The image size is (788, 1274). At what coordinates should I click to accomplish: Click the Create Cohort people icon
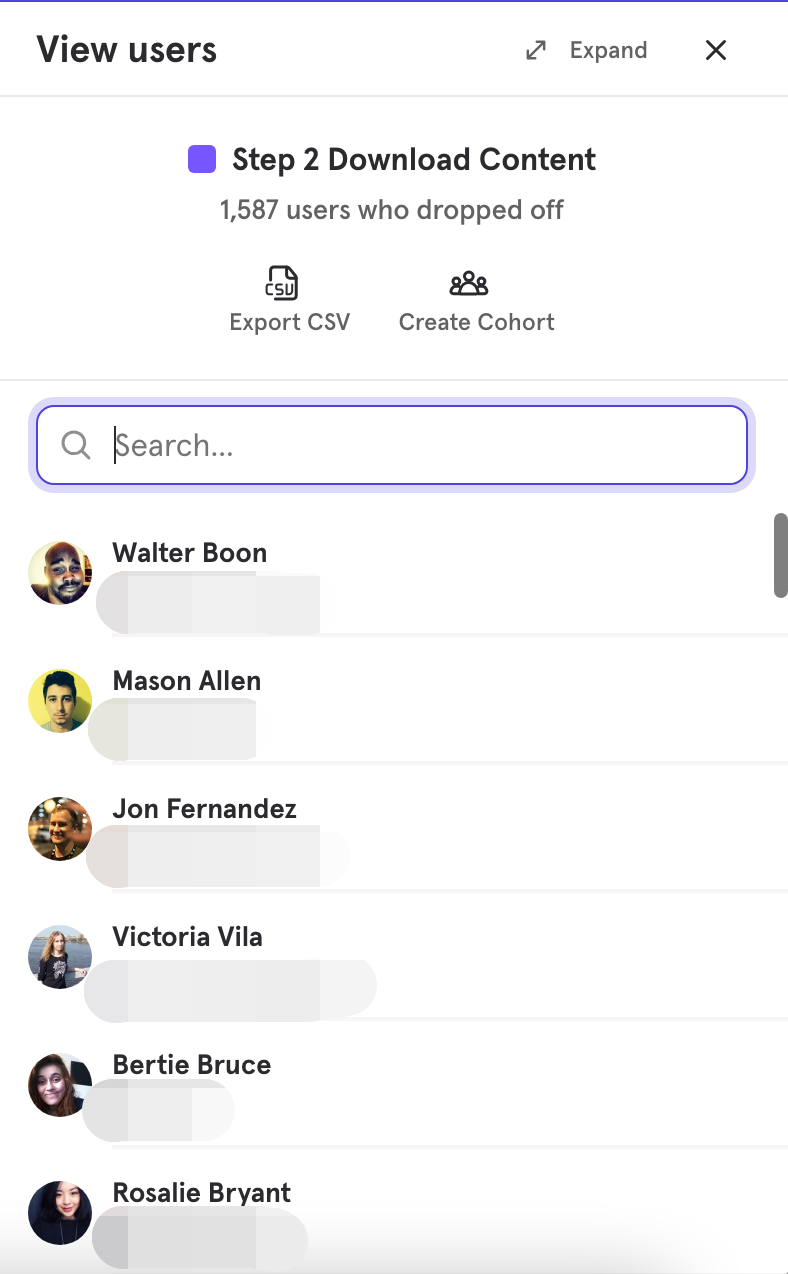469,284
